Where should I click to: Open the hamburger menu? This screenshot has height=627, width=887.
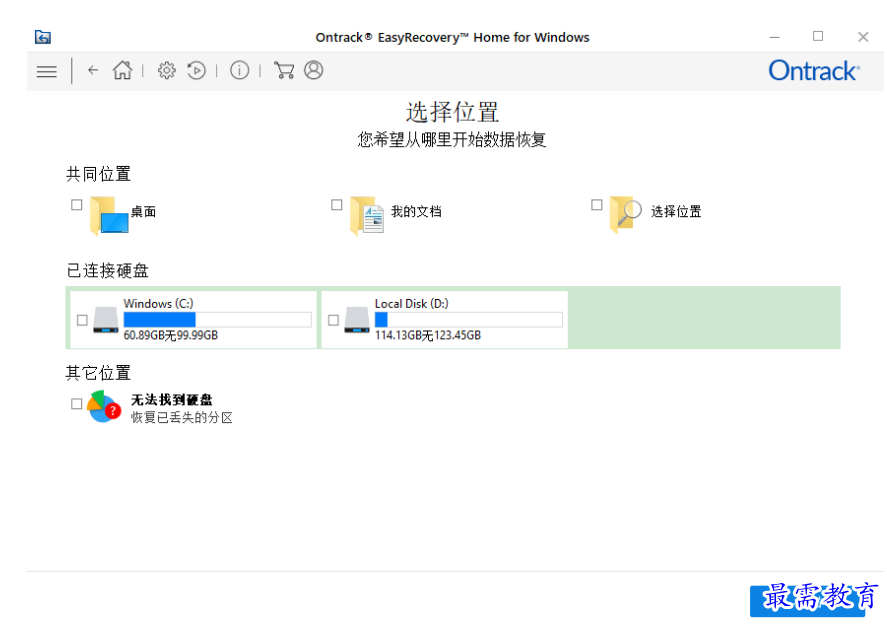(x=46, y=71)
